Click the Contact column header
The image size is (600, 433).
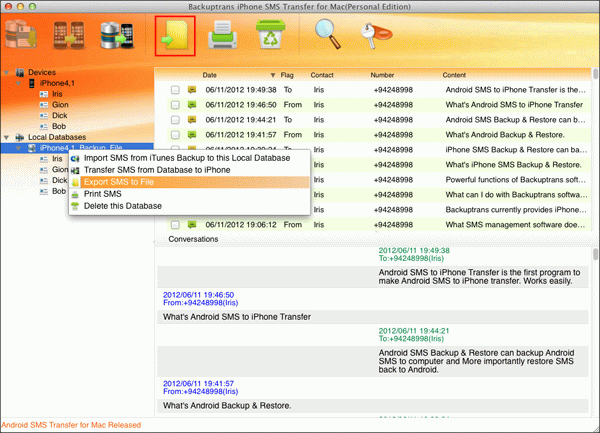click(x=322, y=75)
